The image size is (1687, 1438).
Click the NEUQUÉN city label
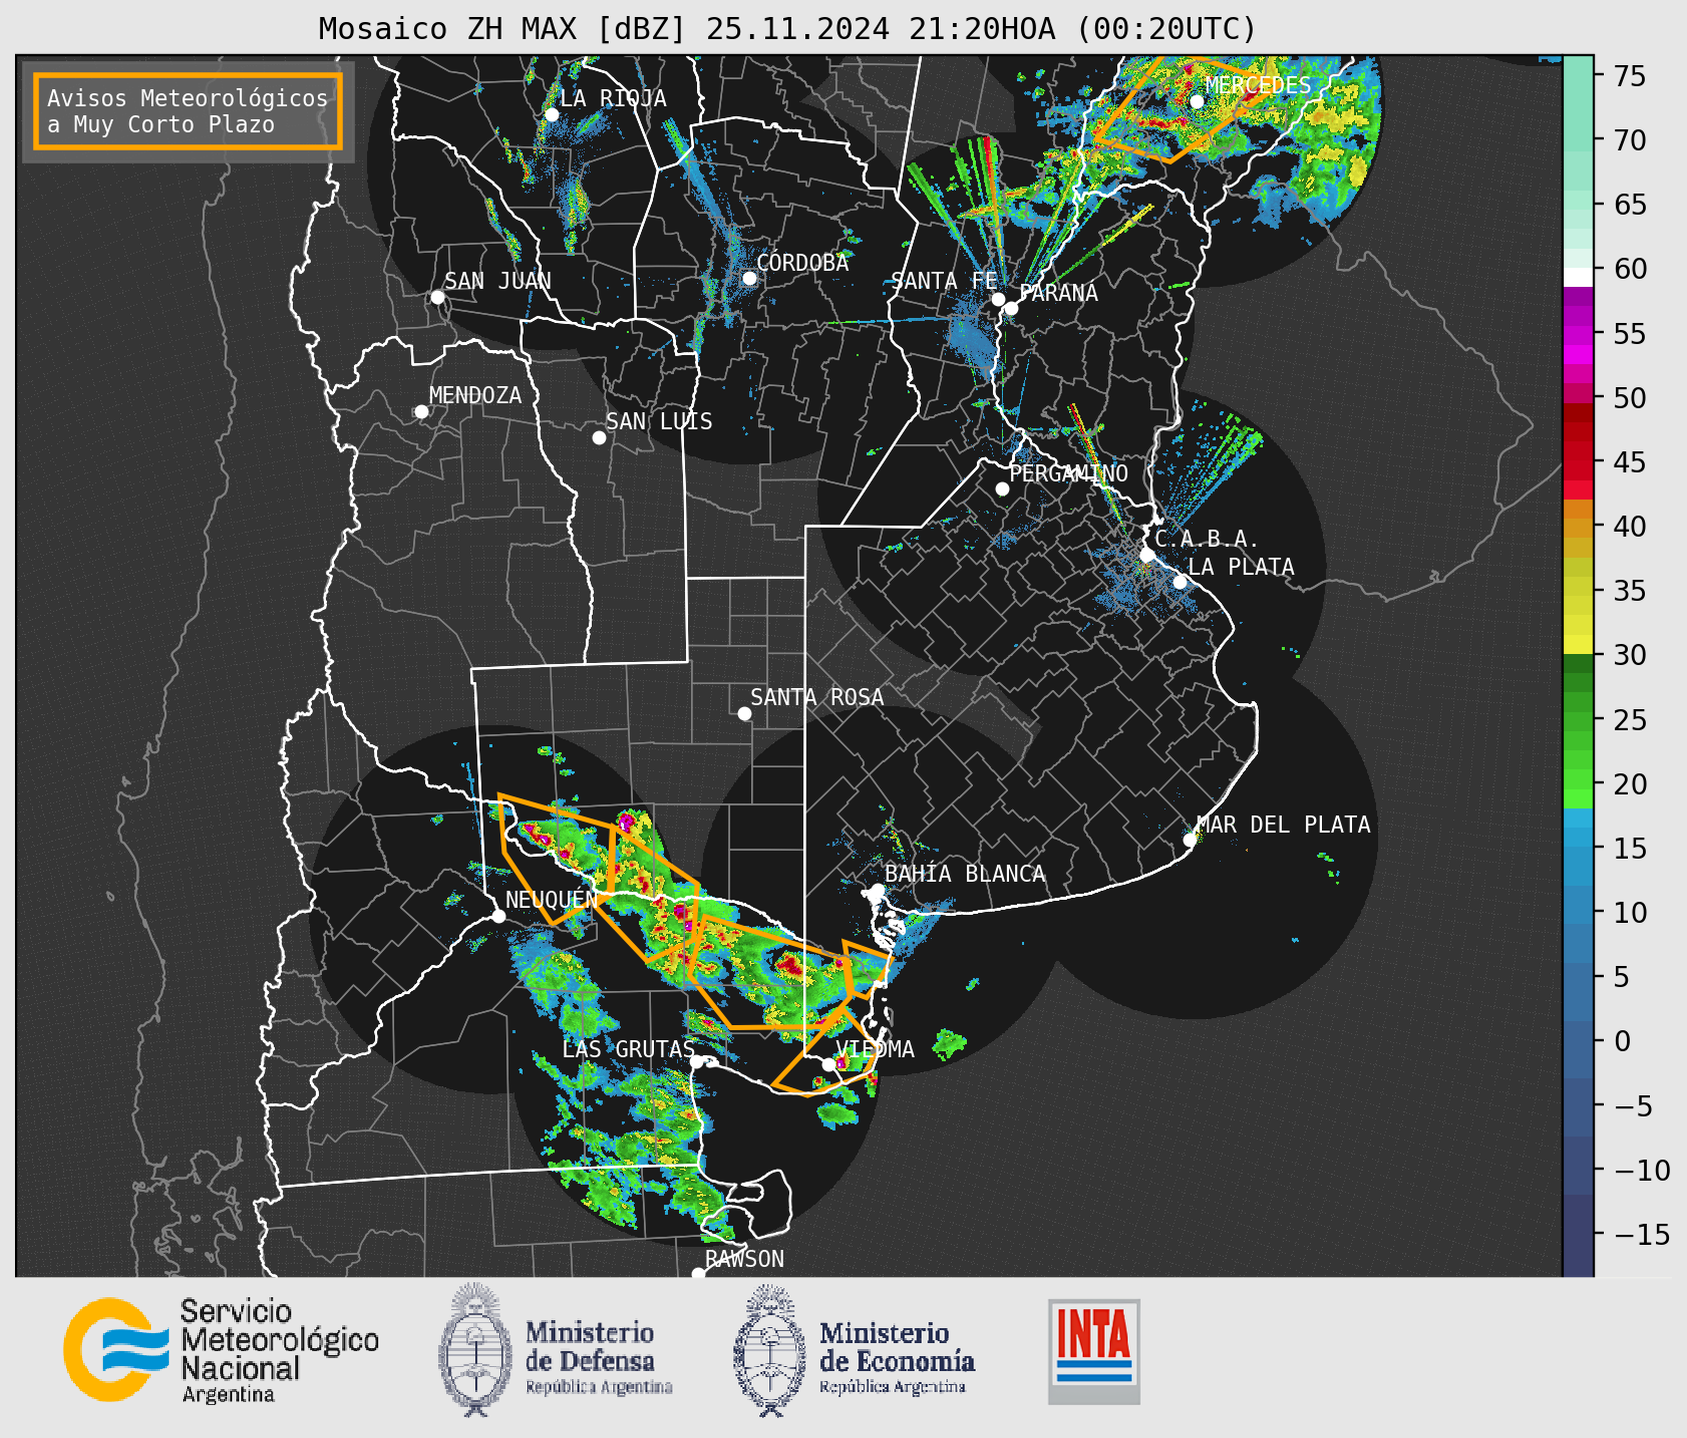(x=551, y=899)
